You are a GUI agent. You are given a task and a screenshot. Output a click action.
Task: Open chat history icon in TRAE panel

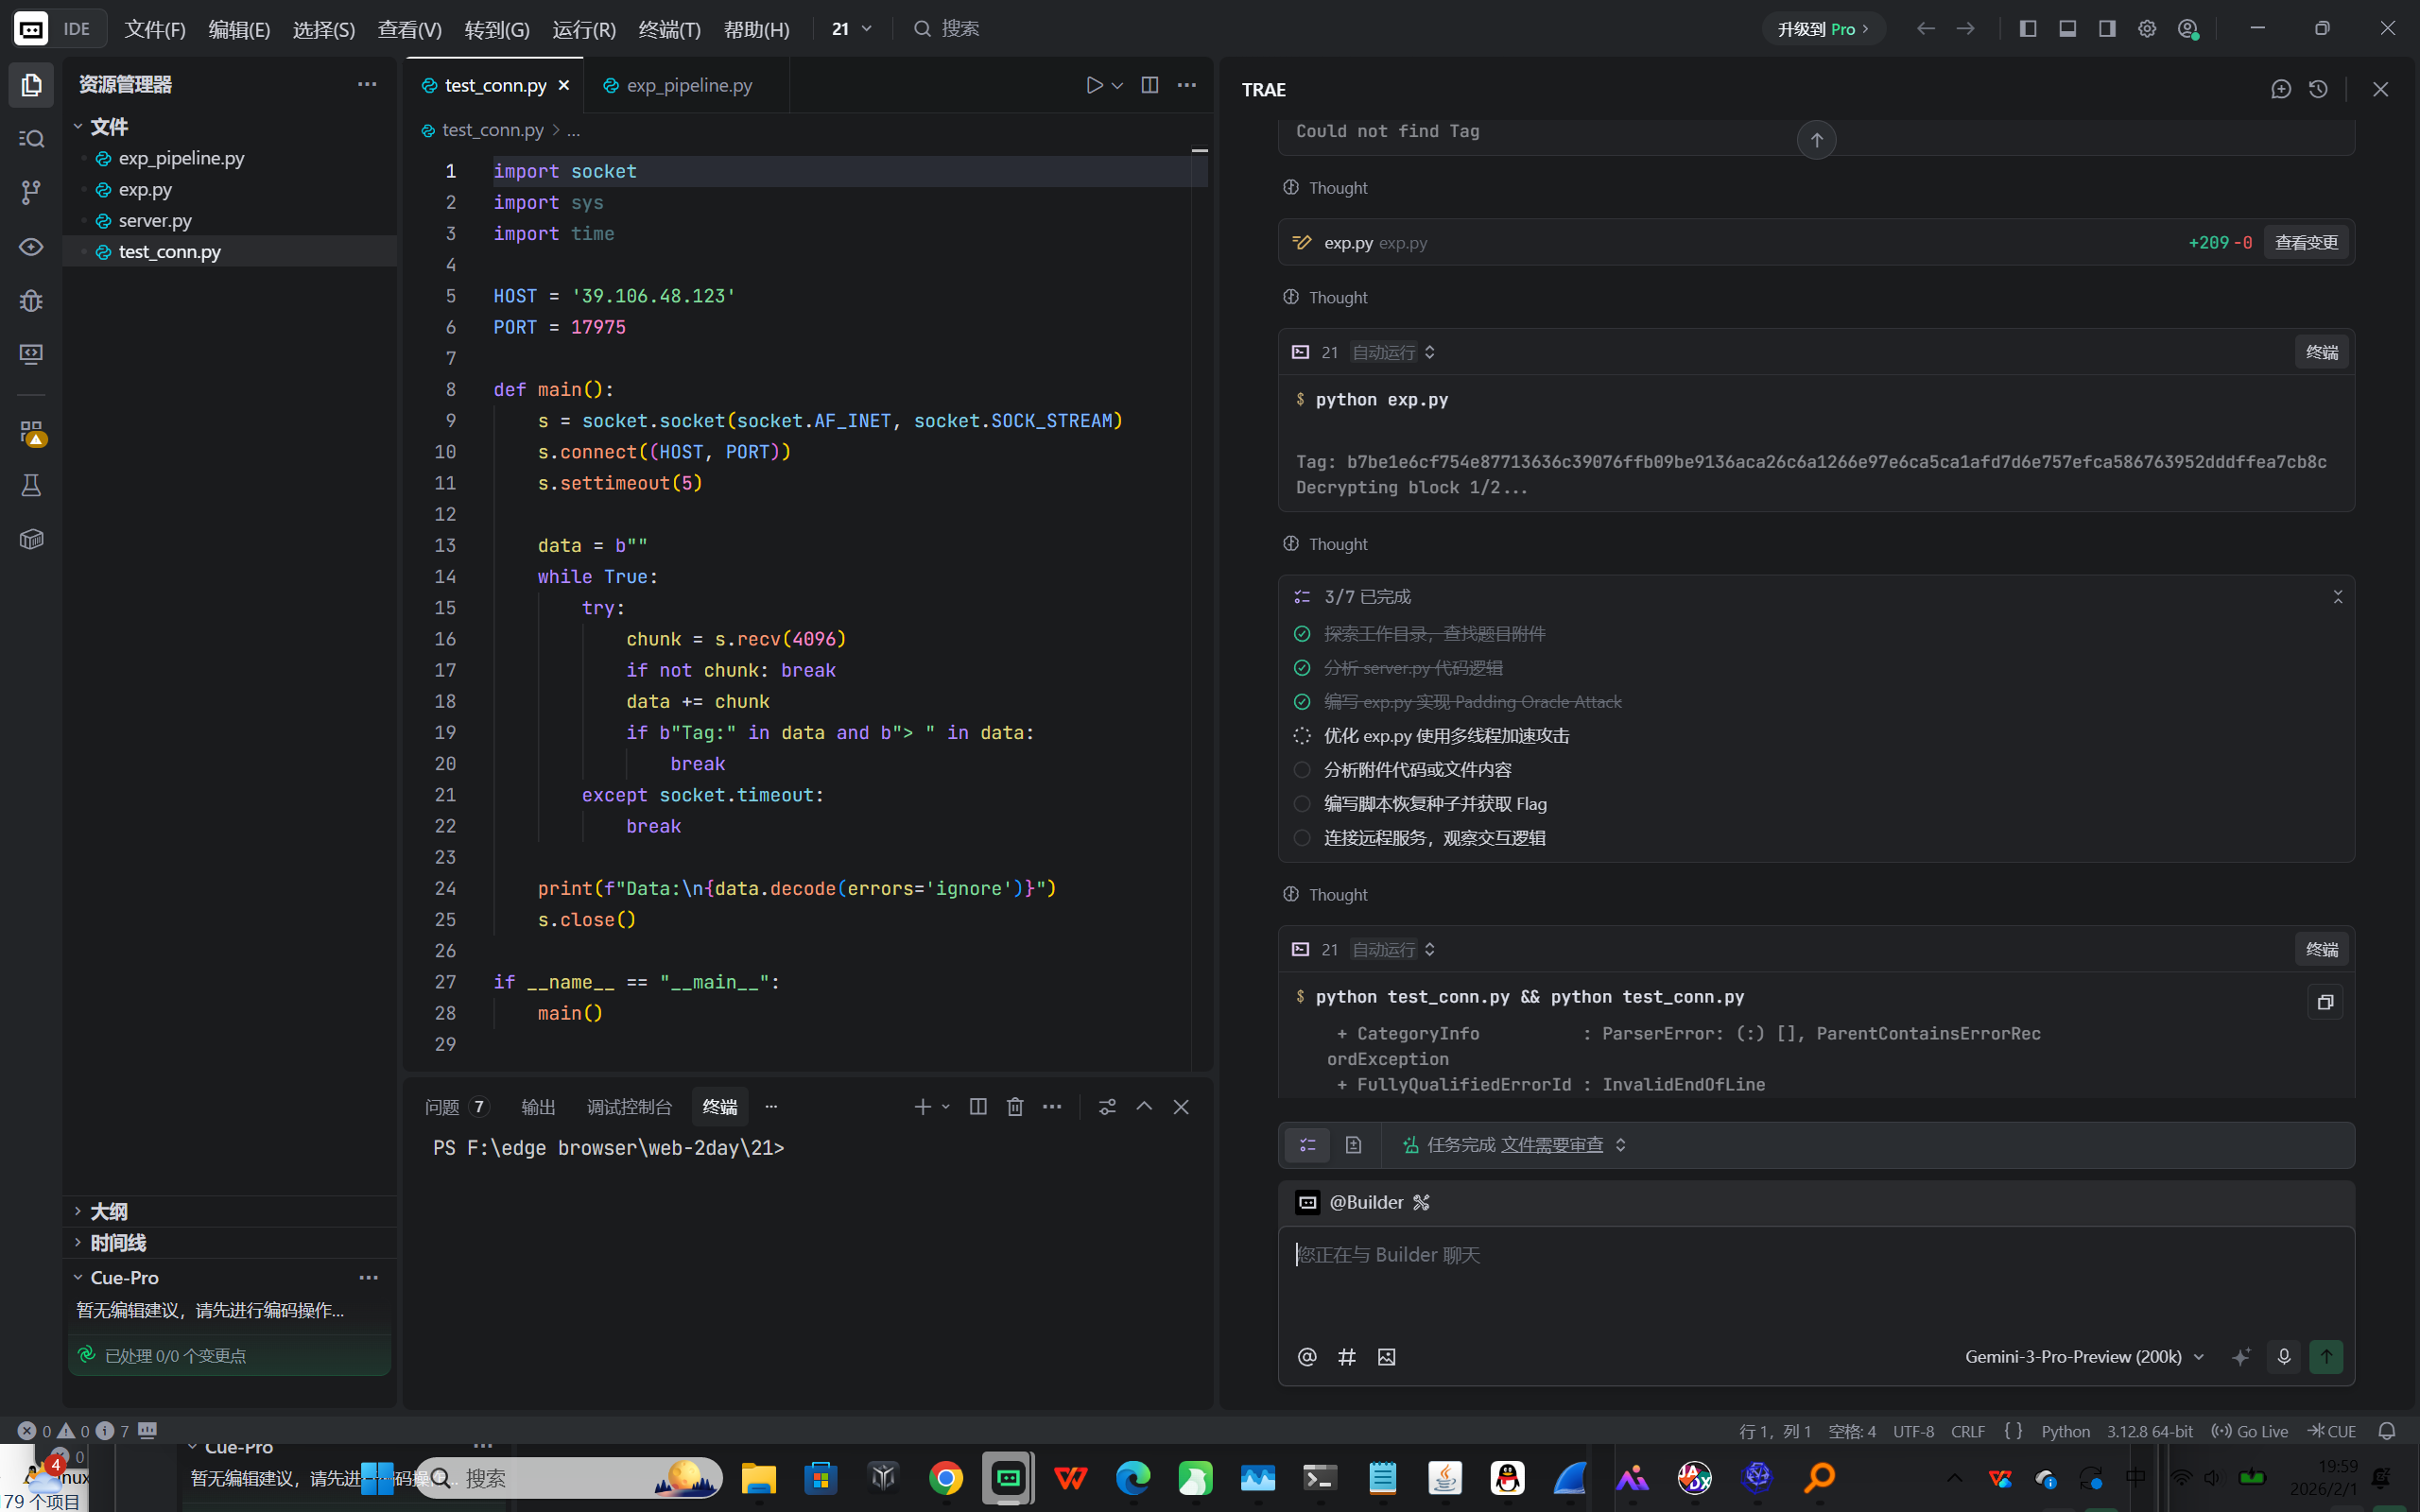tap(2318, 89)
